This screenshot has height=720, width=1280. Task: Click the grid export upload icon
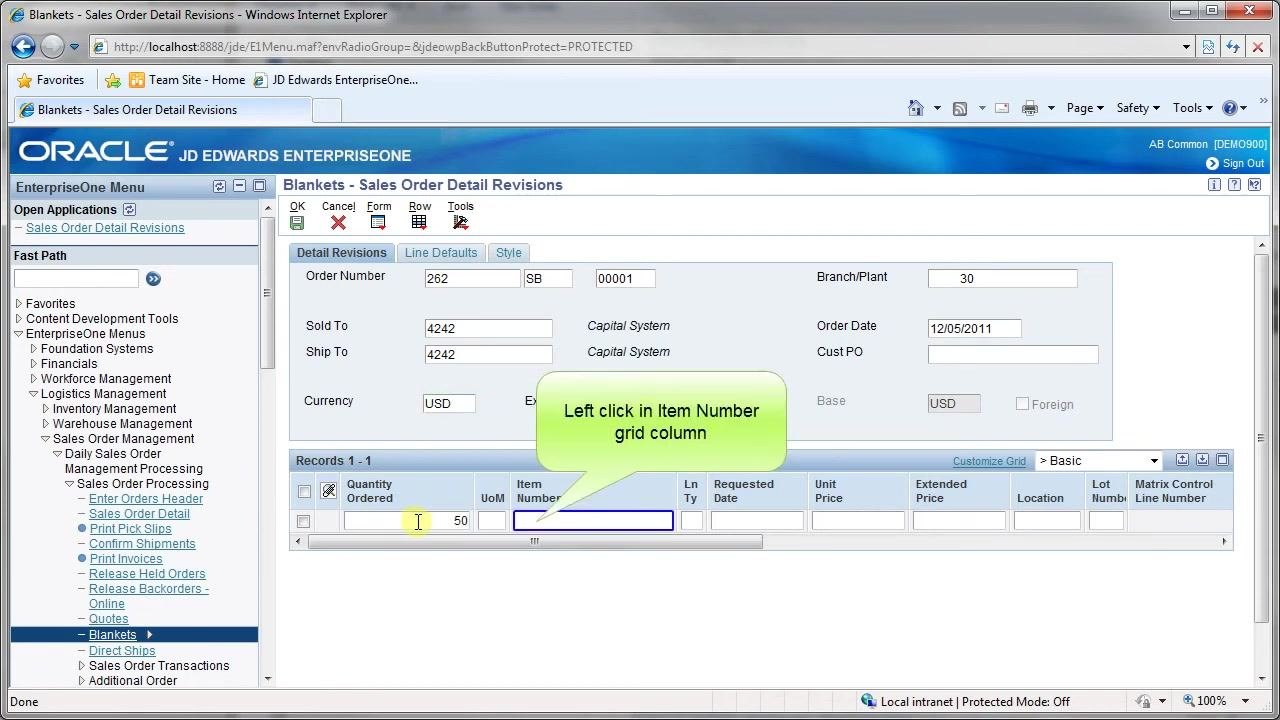1182,460
